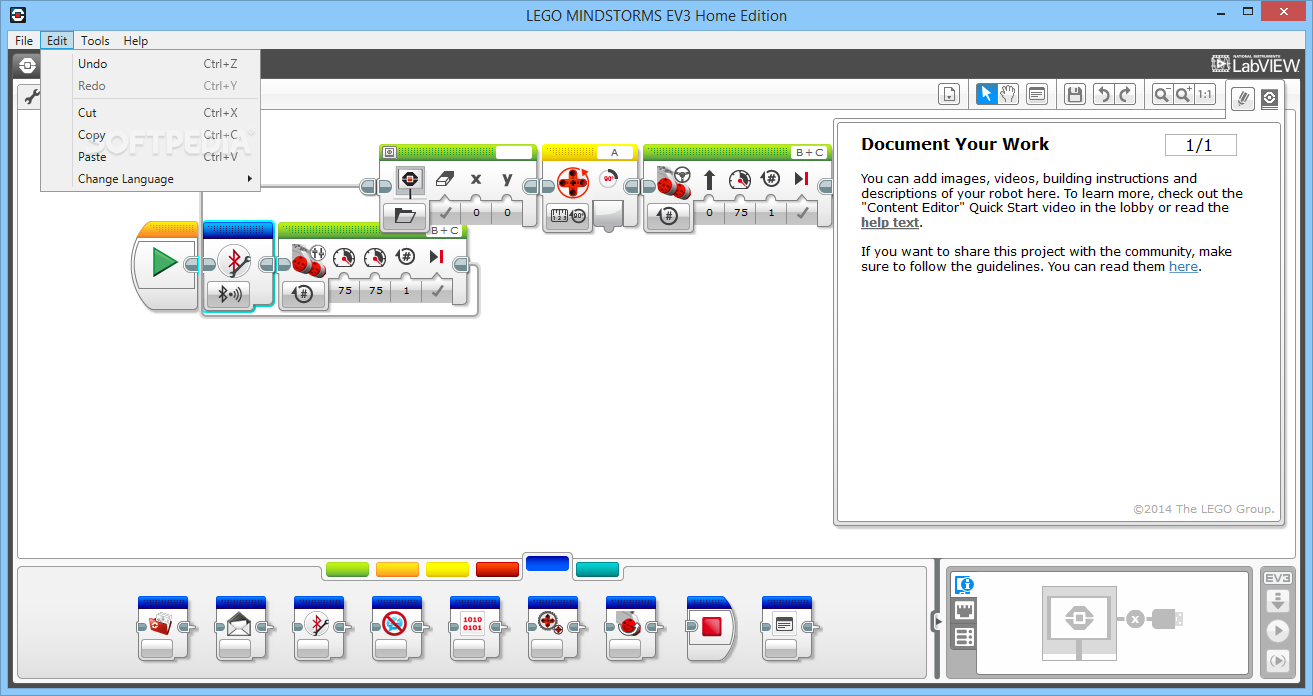Switch to the yellow Sensor palette tab
Viewport: 1313px width, 696px height.
pyautogui.click(x=447, y=570)
